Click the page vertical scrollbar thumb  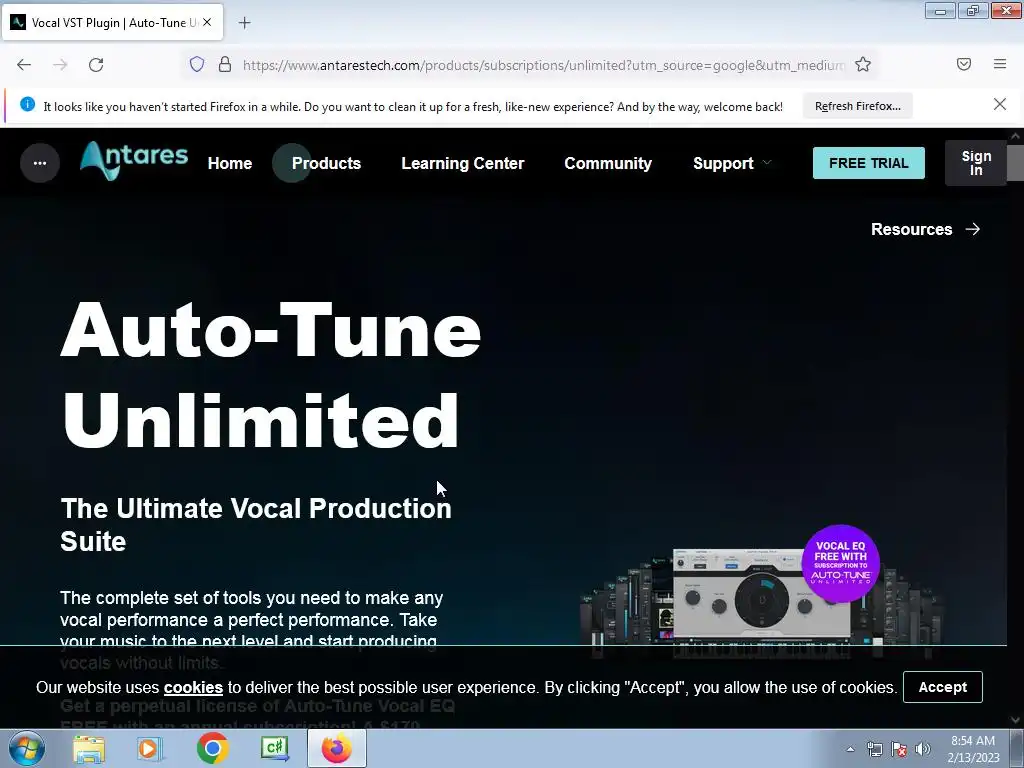(x=1015, y=163)
